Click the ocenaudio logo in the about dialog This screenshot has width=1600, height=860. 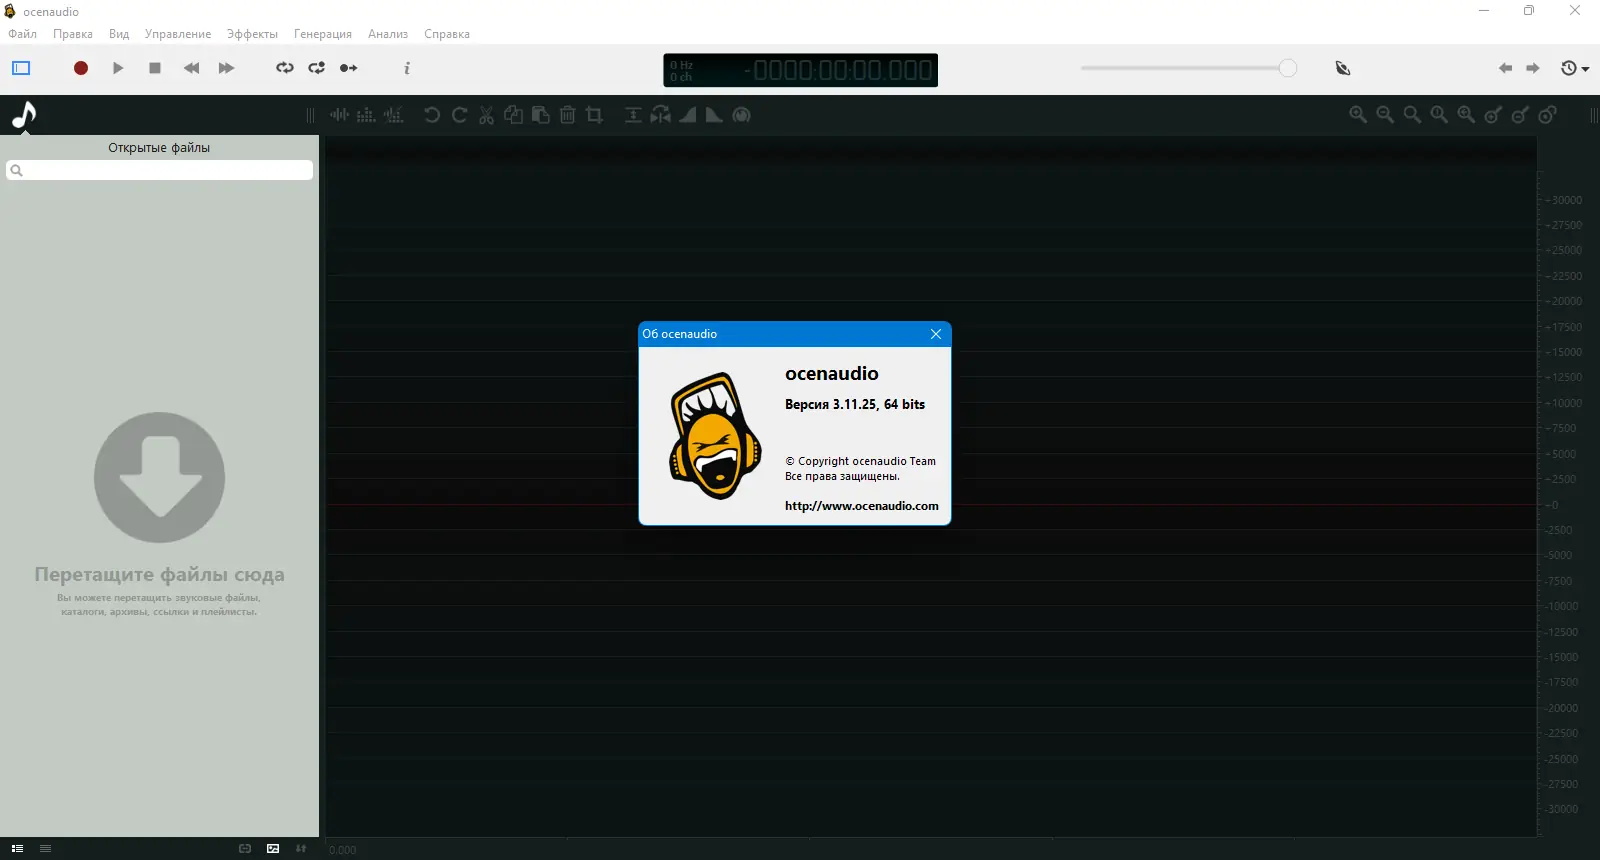coord(715,436)
